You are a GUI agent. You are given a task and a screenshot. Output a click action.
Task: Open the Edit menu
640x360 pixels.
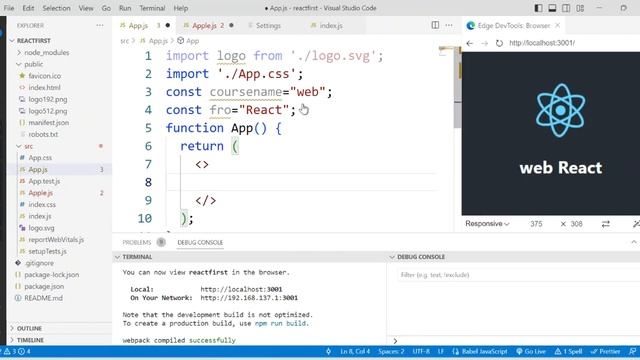28,8
